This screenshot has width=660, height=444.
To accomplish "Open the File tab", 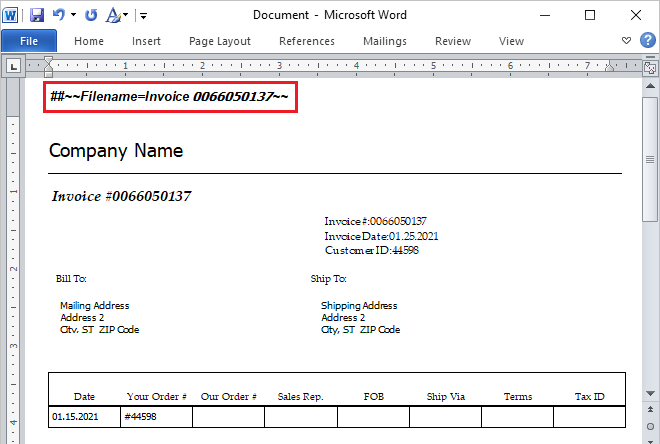I will [29, 41].
